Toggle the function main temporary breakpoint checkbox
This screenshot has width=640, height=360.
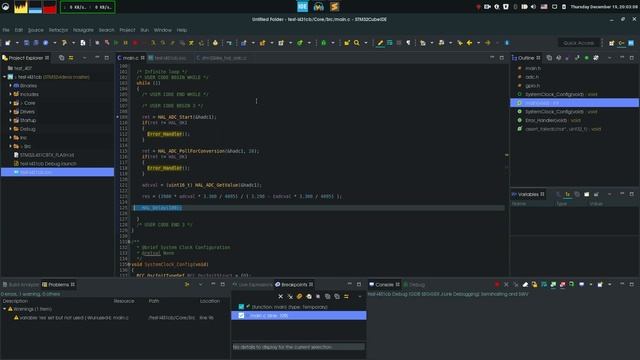point(241,307)
